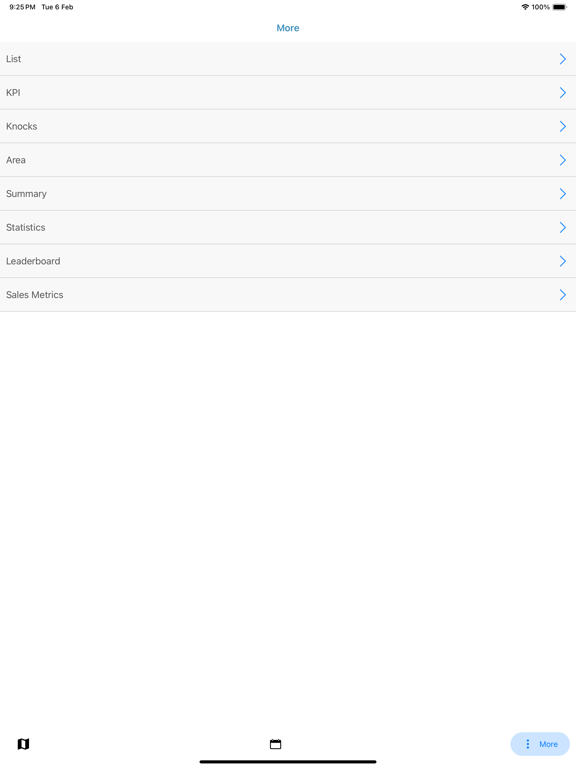Open the map tab icon
Viewport: 576px width, 768px height.
(x=23, y=744)
